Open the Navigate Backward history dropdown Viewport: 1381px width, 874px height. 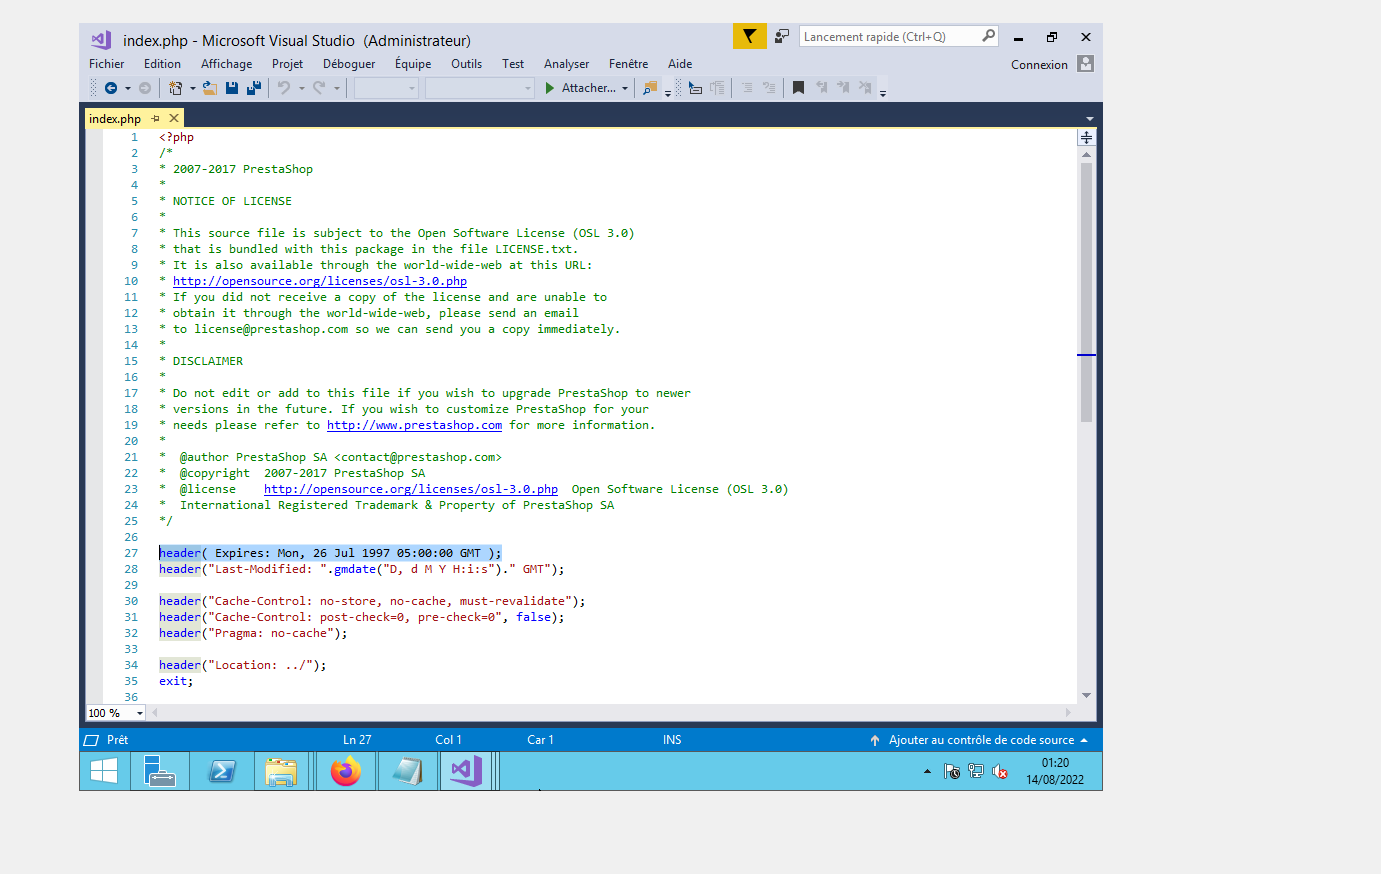pyautogui.click(x=128, y=88)
